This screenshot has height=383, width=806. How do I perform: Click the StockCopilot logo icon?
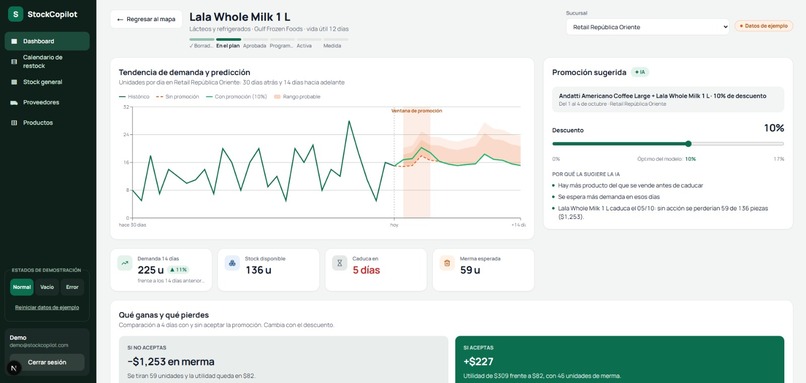tap(15, 14)
